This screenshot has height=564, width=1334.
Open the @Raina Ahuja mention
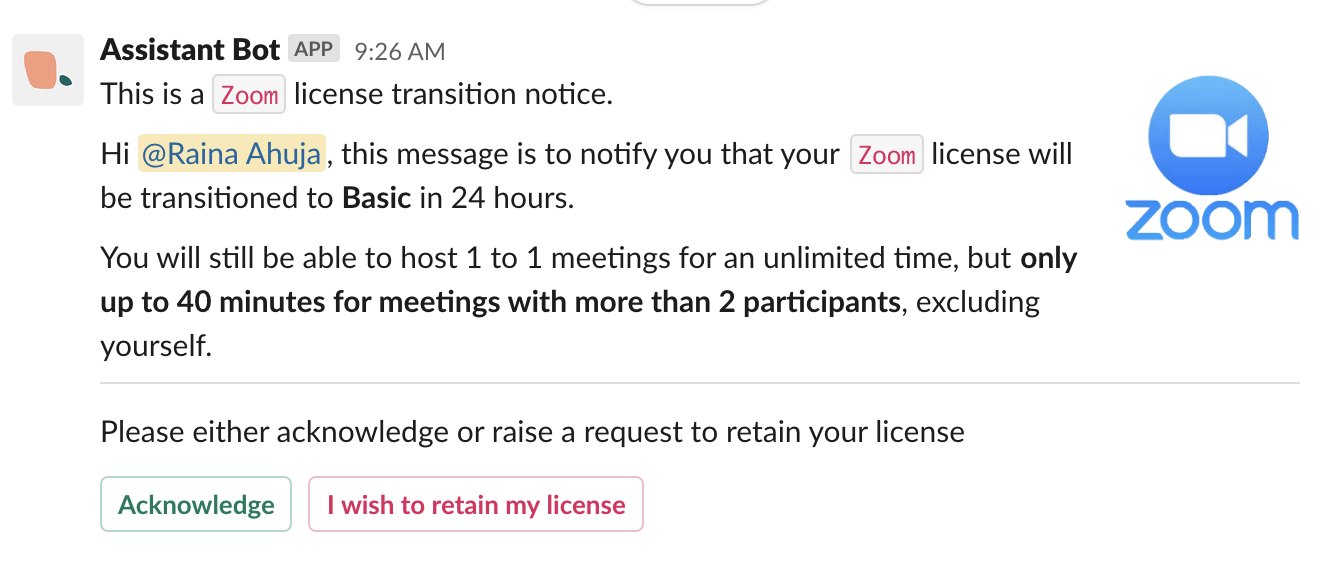[232, 155]
